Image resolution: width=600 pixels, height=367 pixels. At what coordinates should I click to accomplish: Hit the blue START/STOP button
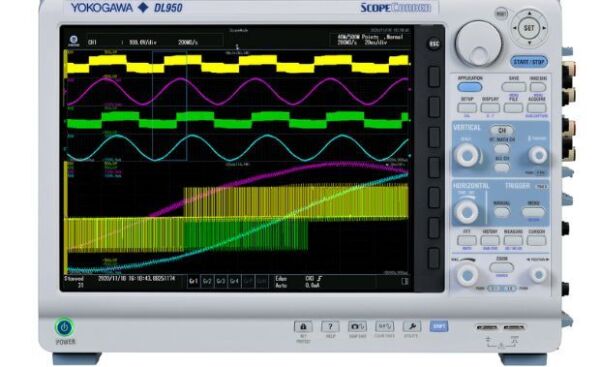(x=529, y=62)
